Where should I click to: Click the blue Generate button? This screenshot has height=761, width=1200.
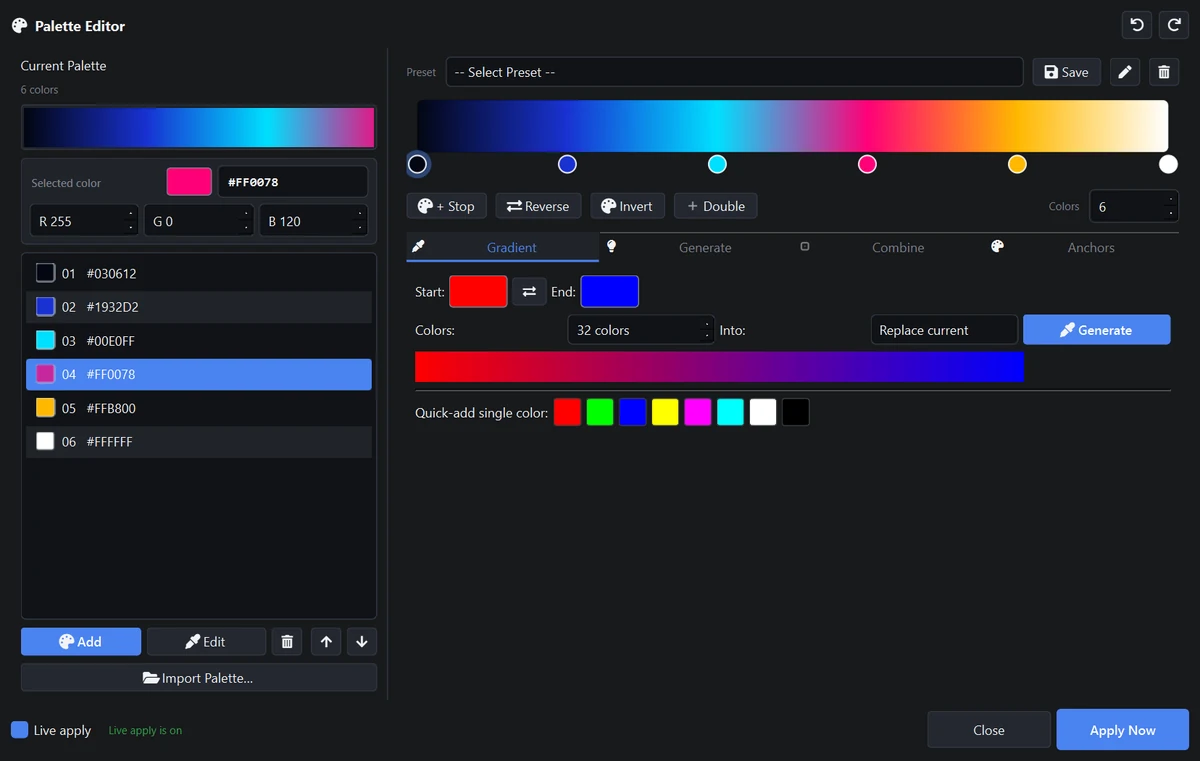(1096, 330)
